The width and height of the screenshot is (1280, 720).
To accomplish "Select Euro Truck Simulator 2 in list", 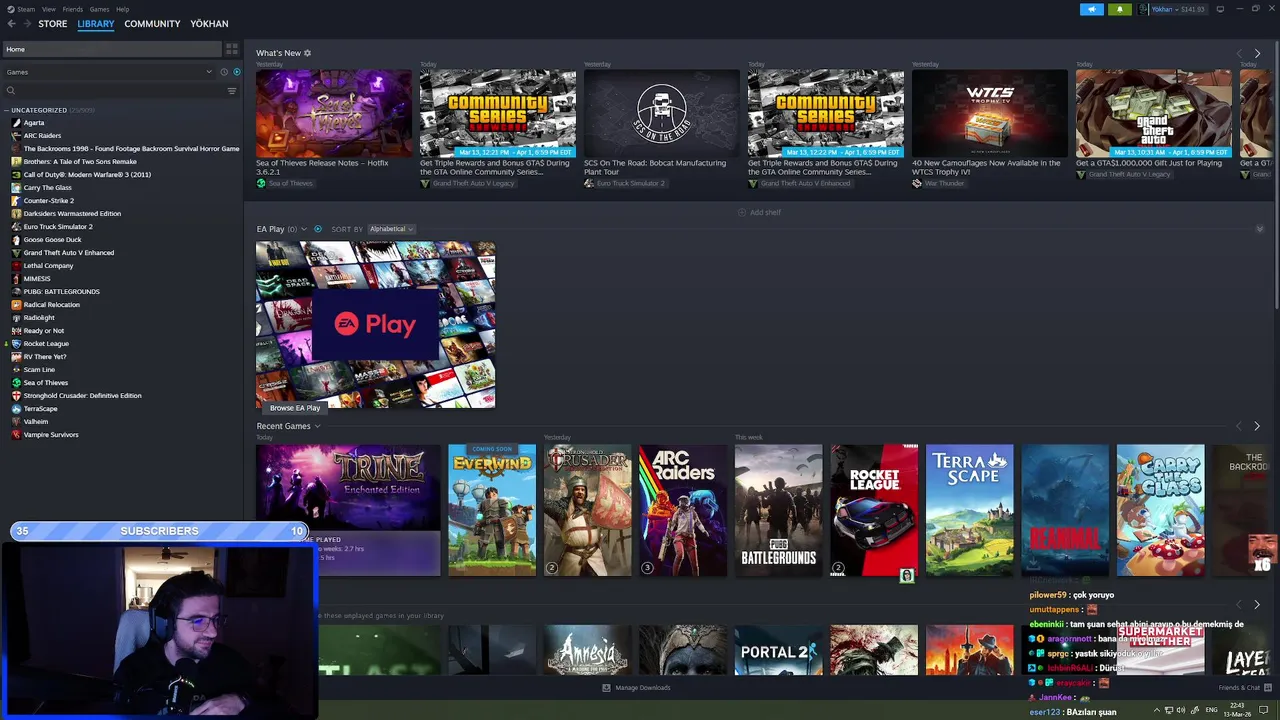I will pyautogui.click(x=58, y=226).
